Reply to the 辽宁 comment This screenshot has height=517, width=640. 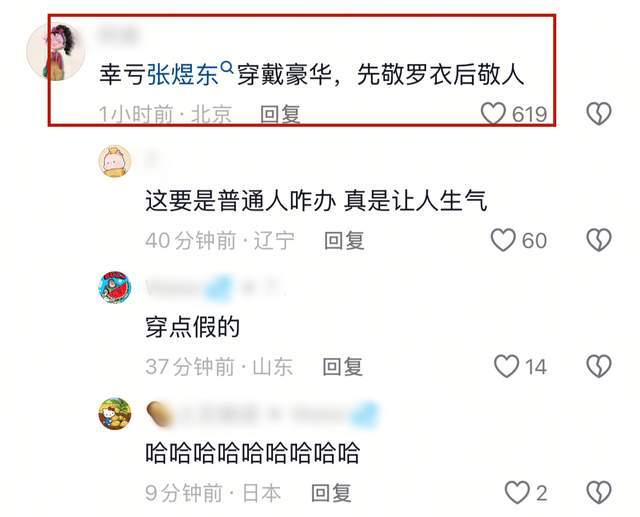click(x=344, y=240)
